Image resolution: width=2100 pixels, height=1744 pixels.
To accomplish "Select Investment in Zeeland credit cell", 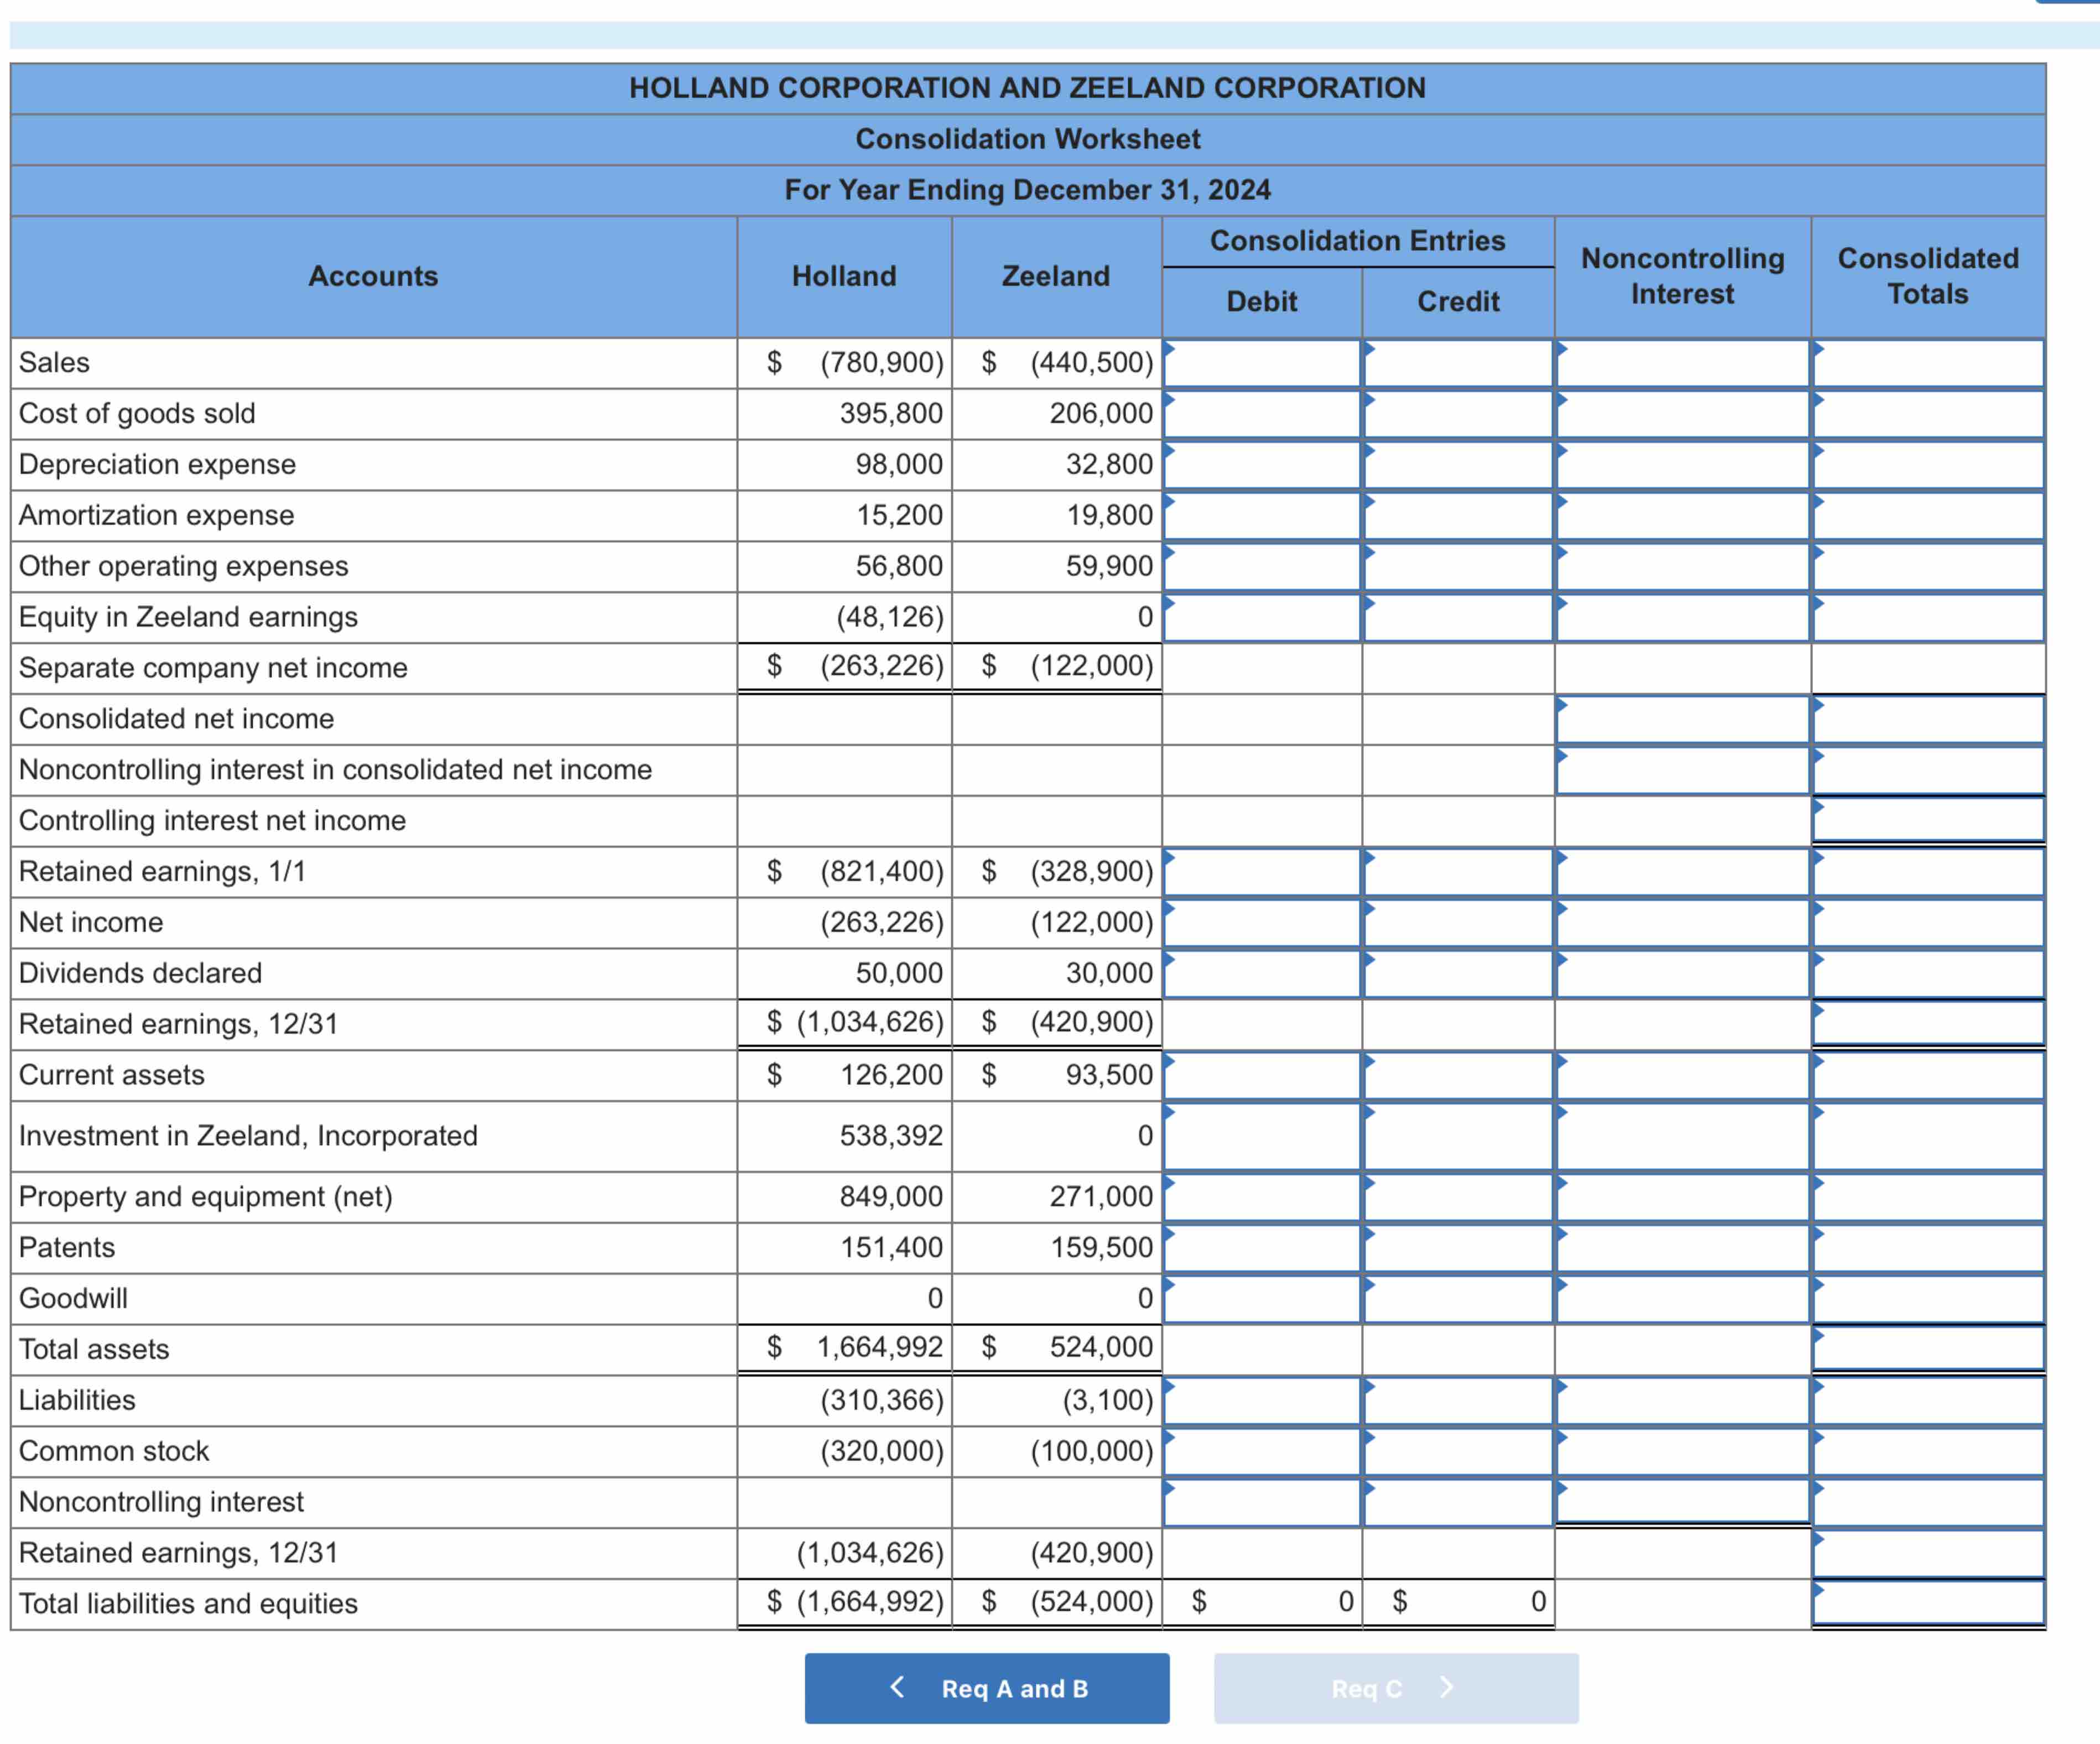I will [x=1457, y=1137].
